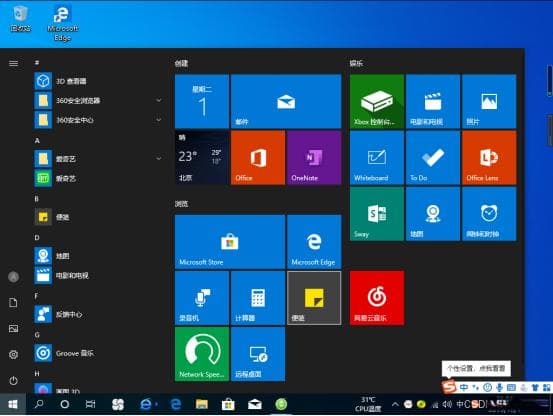
Task: Click the volume speaker in the system tray
Action: coord(447,404)
